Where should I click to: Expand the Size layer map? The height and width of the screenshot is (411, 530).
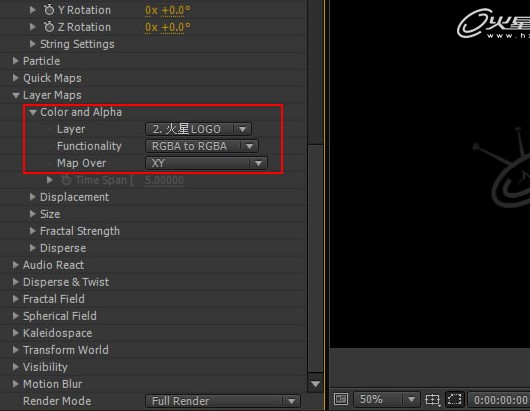point(33,214)
